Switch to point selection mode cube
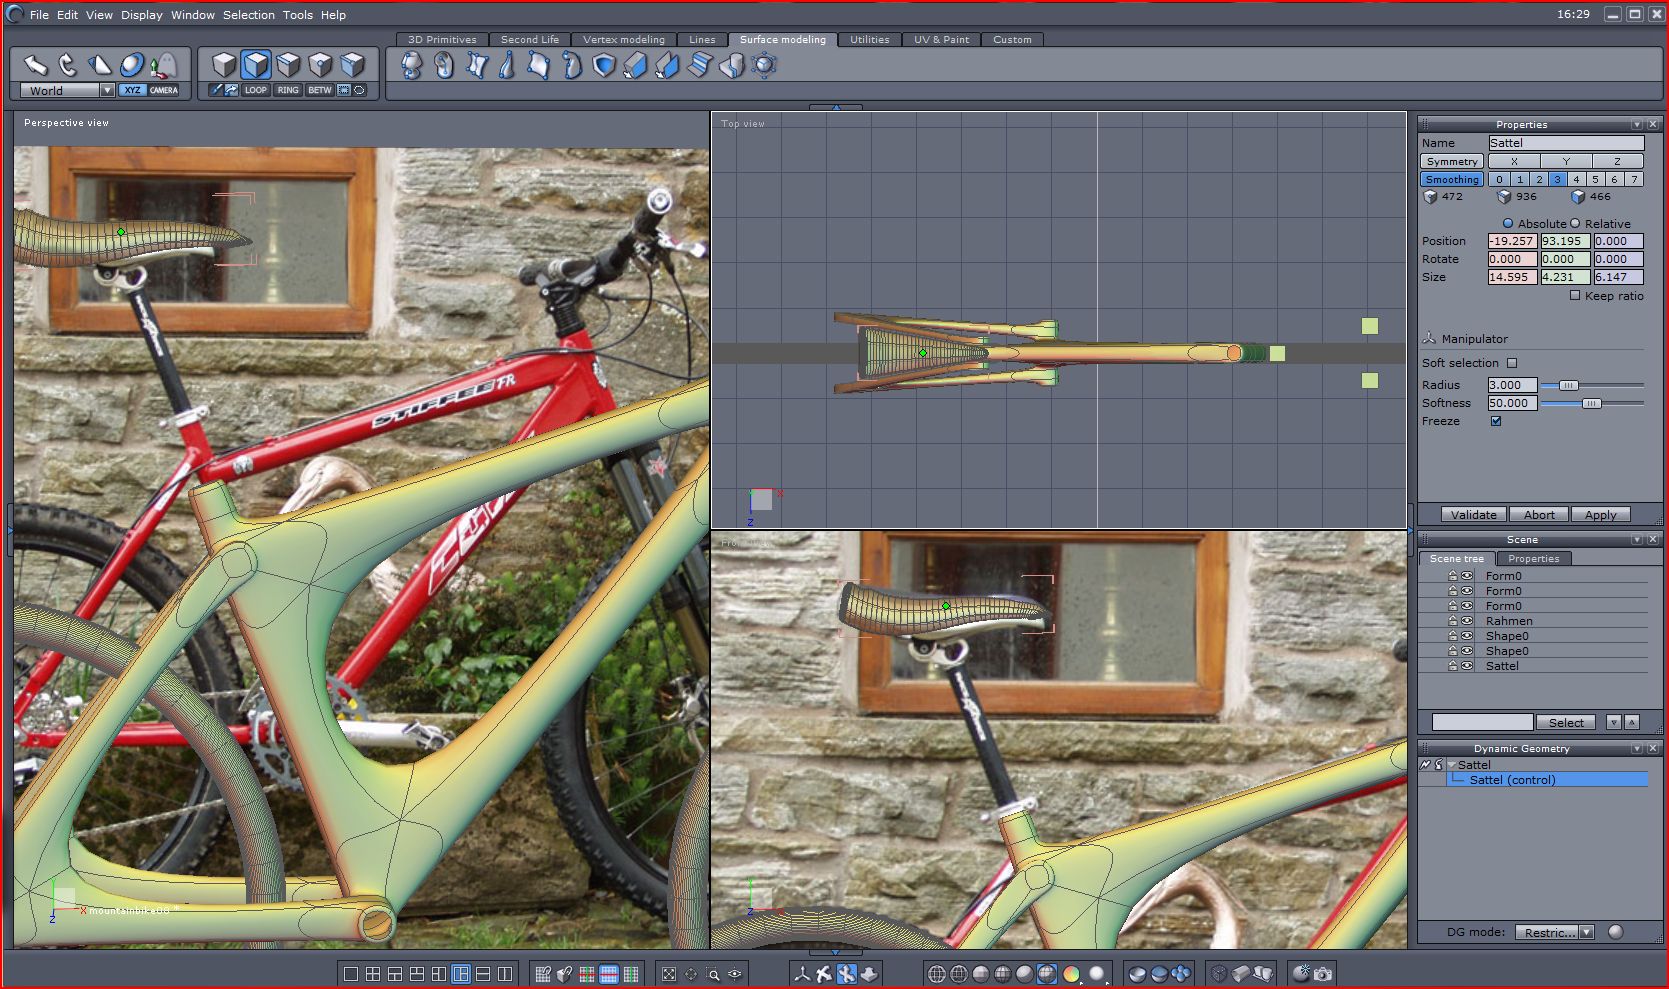Screen dimensions: 1669x989 [320, 65]
